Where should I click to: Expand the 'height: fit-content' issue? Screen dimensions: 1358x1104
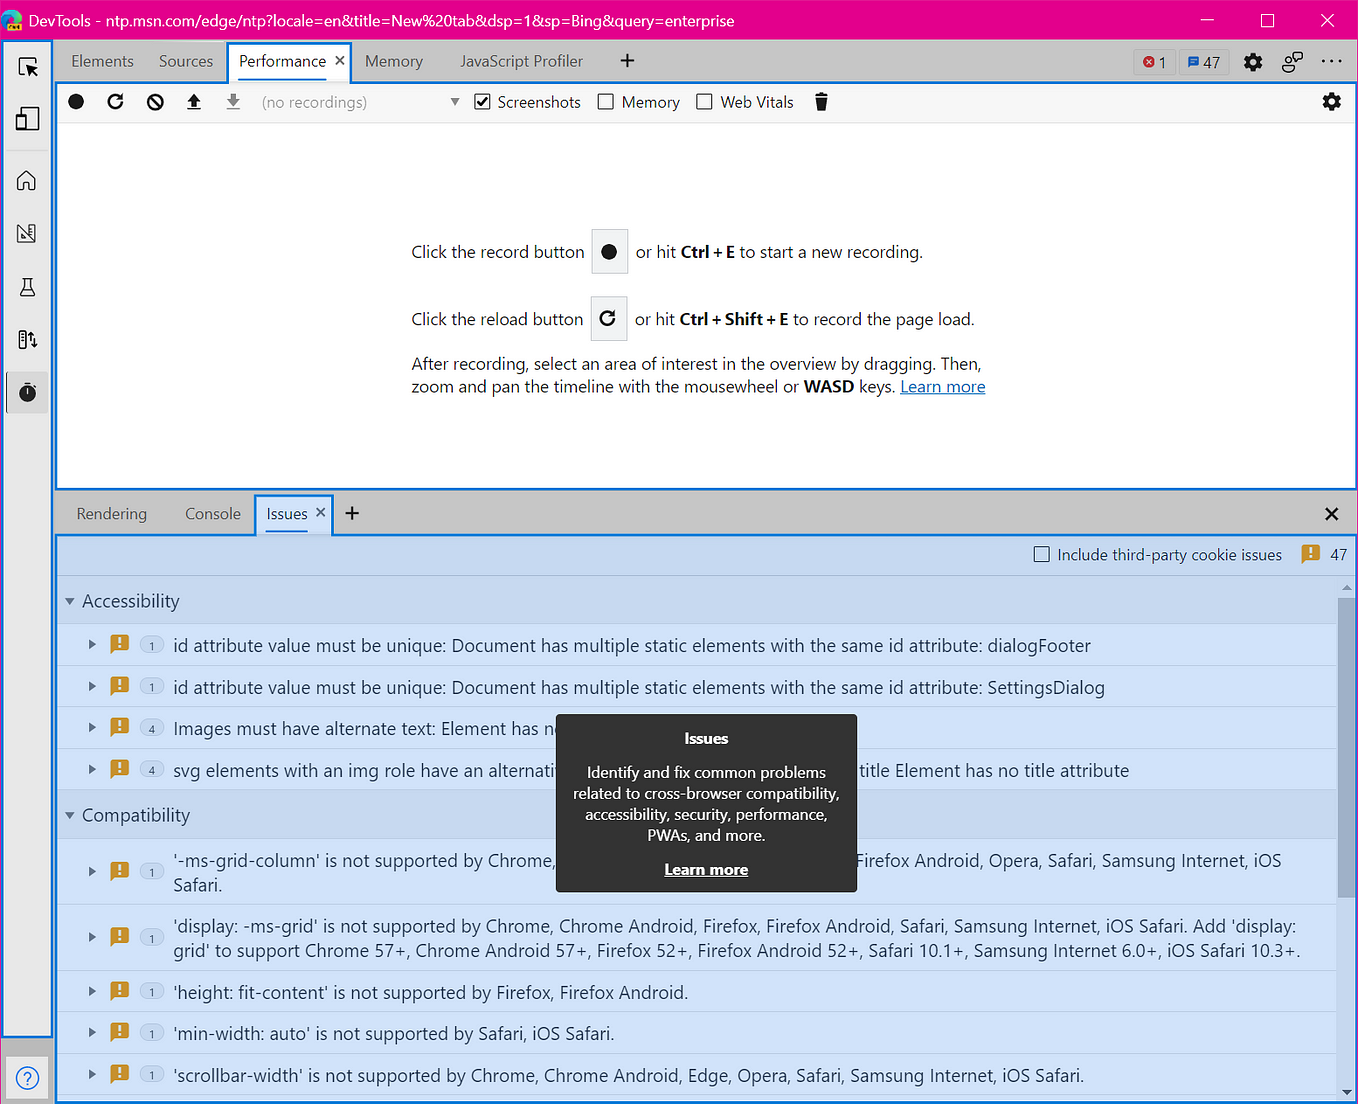(92, 992)
